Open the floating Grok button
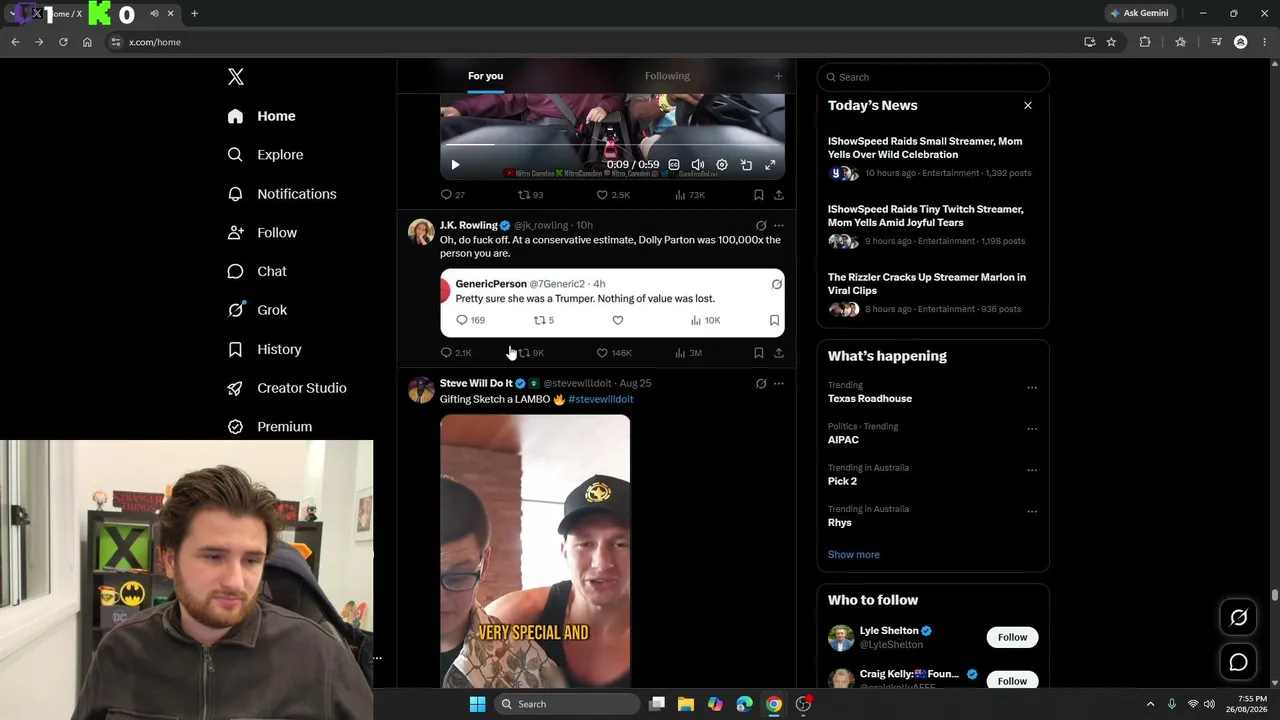 click(1238, 618)
